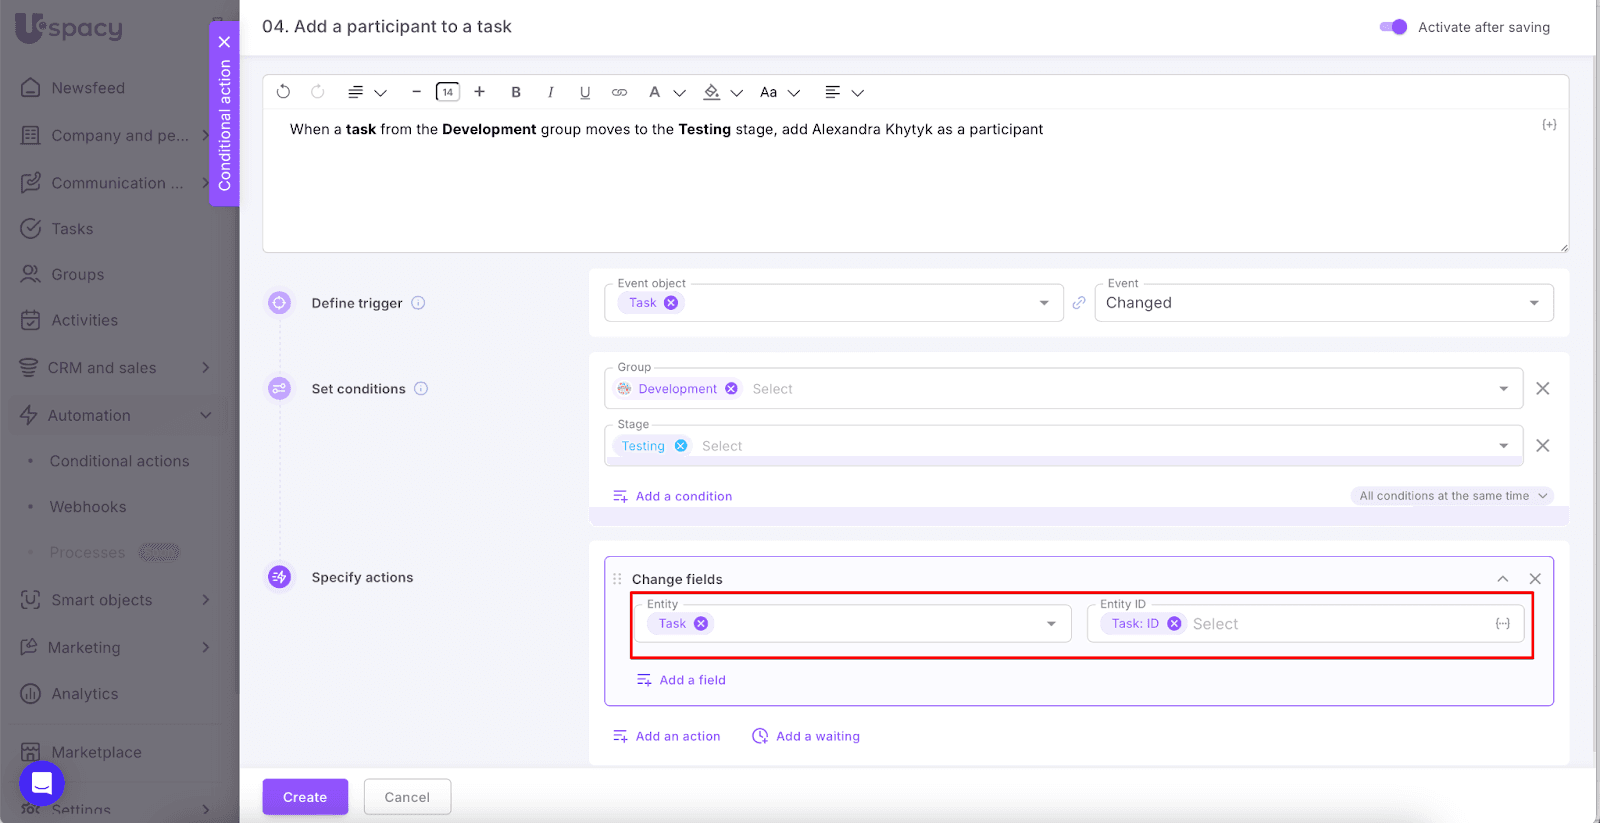
Task: Increase font size with plus icon
Action: click(480, 92)
